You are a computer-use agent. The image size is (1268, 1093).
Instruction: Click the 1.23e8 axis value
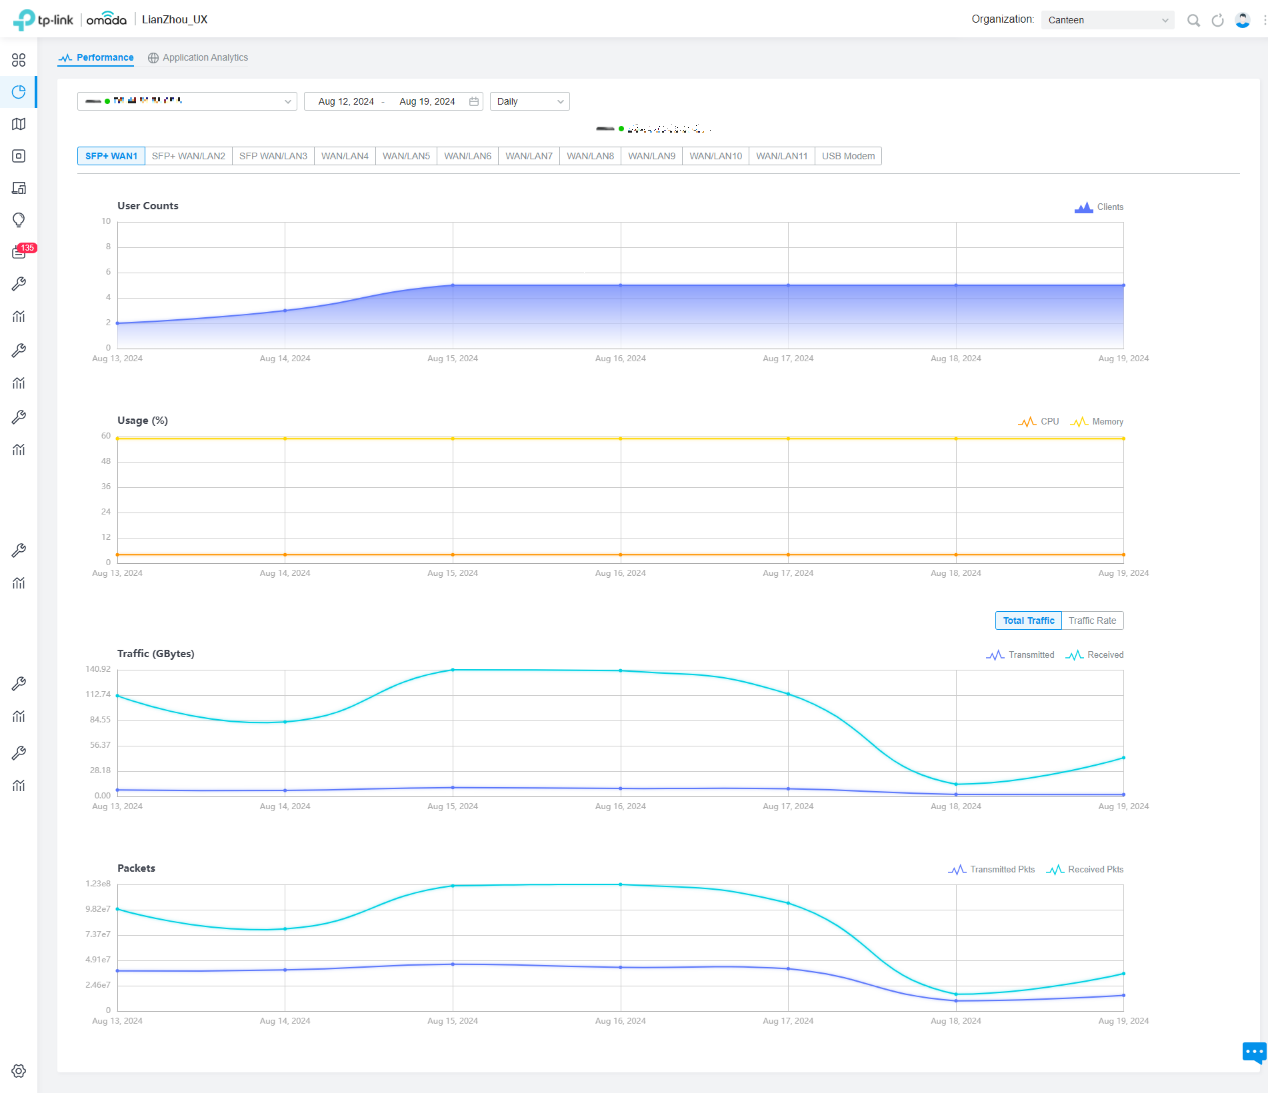[98, 884]
